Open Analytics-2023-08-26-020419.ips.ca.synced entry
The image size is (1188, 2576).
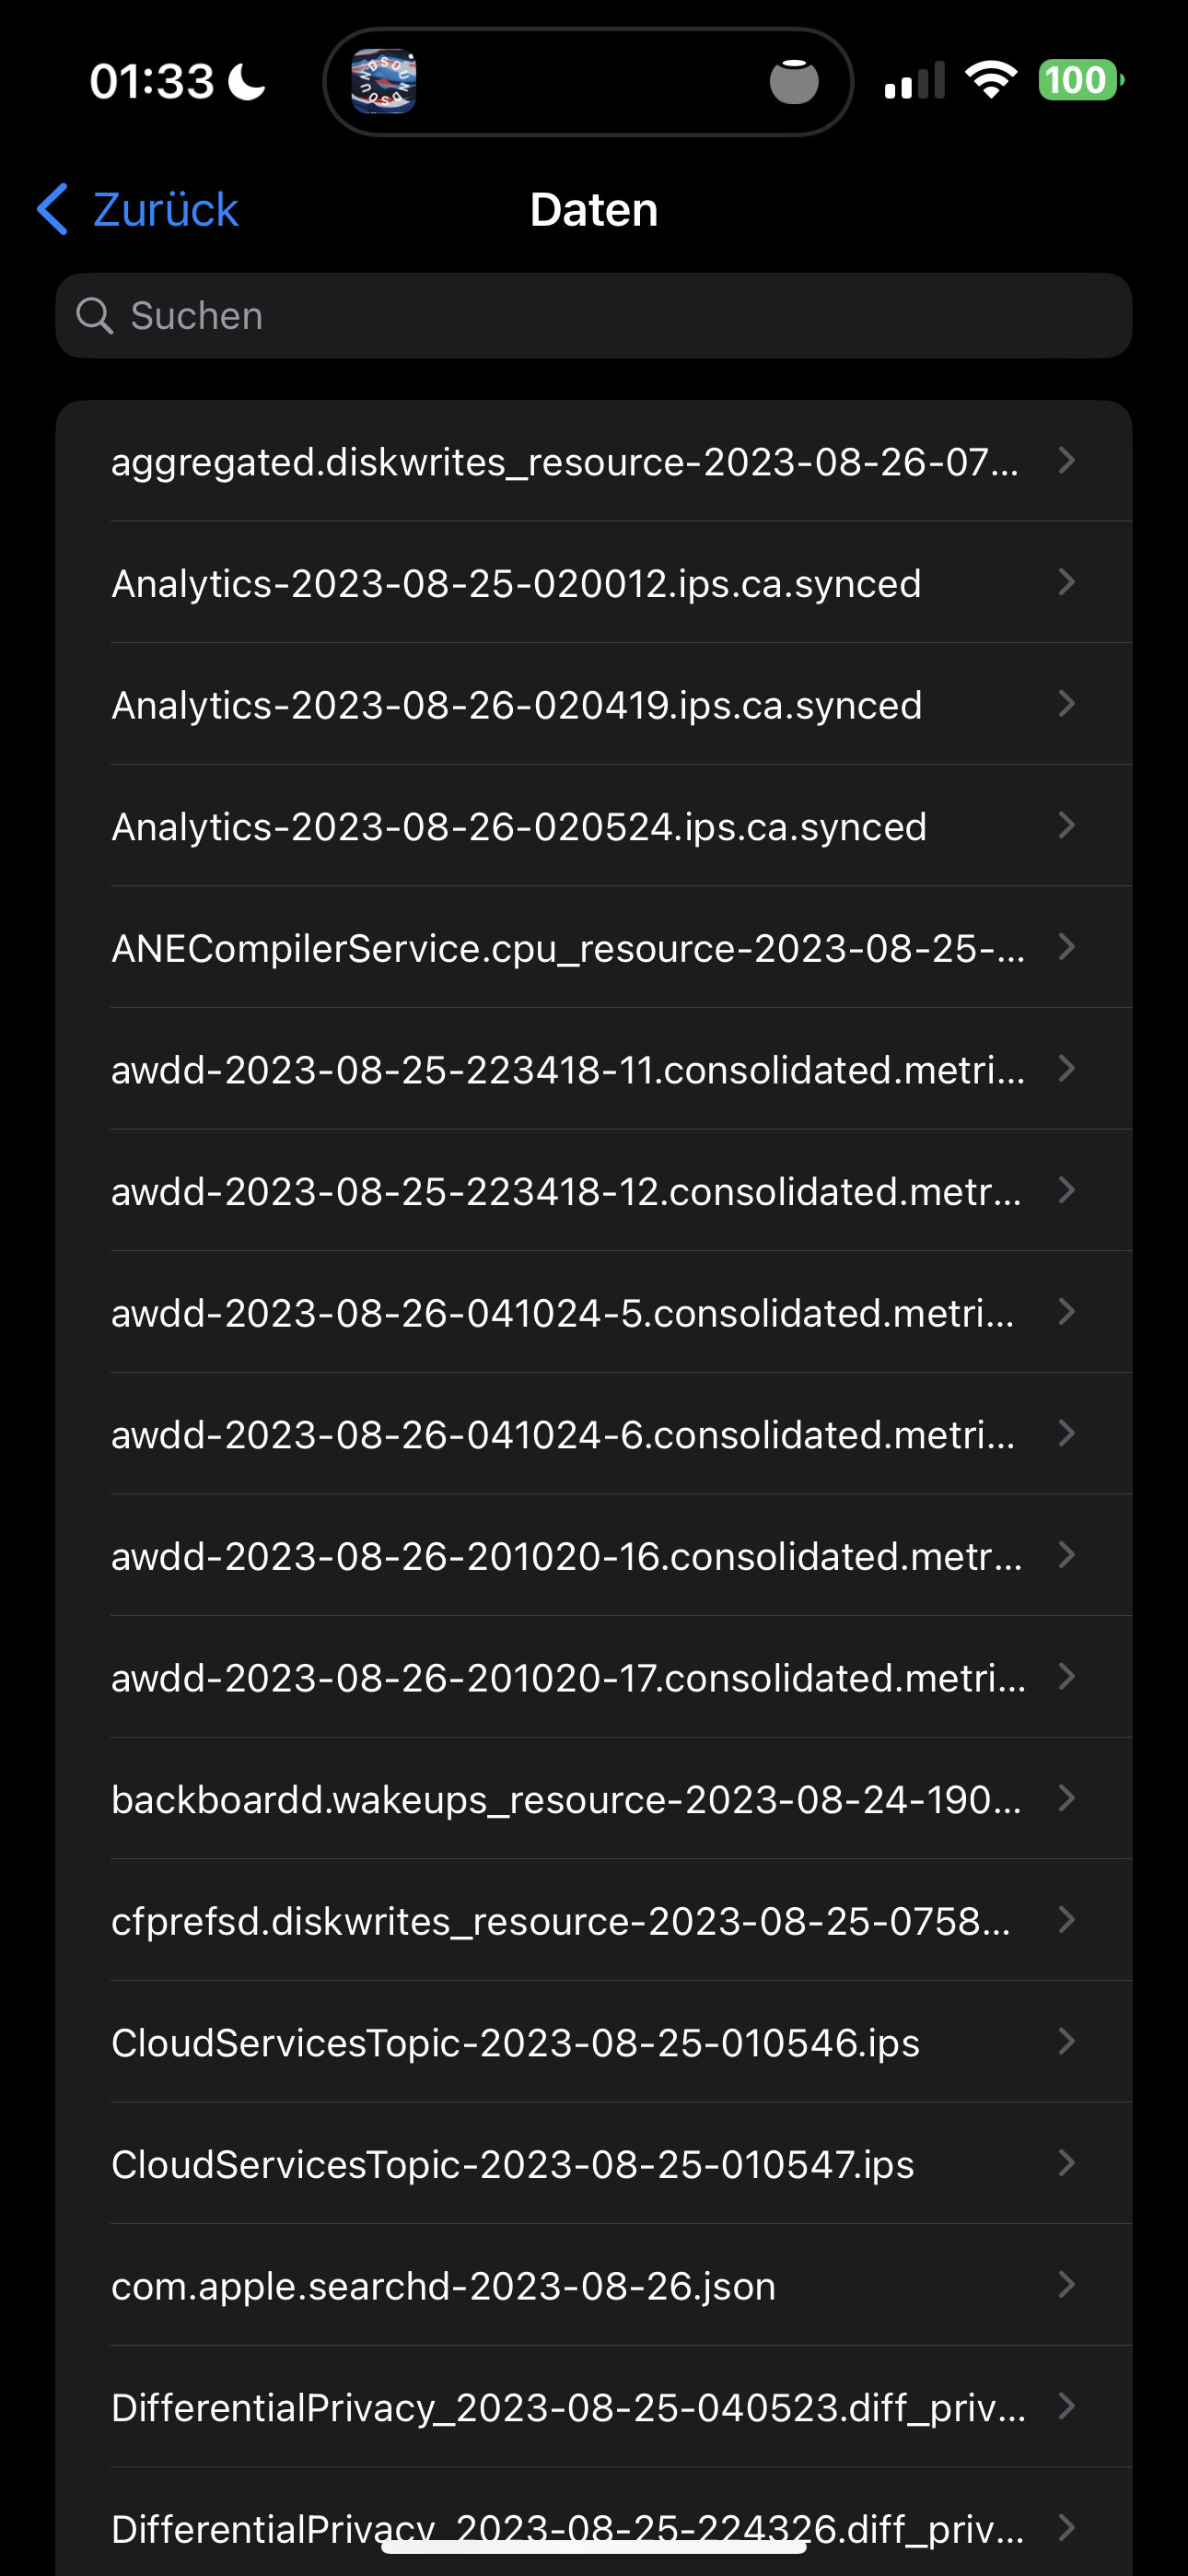pyautogui.click(x=516, y=705)
